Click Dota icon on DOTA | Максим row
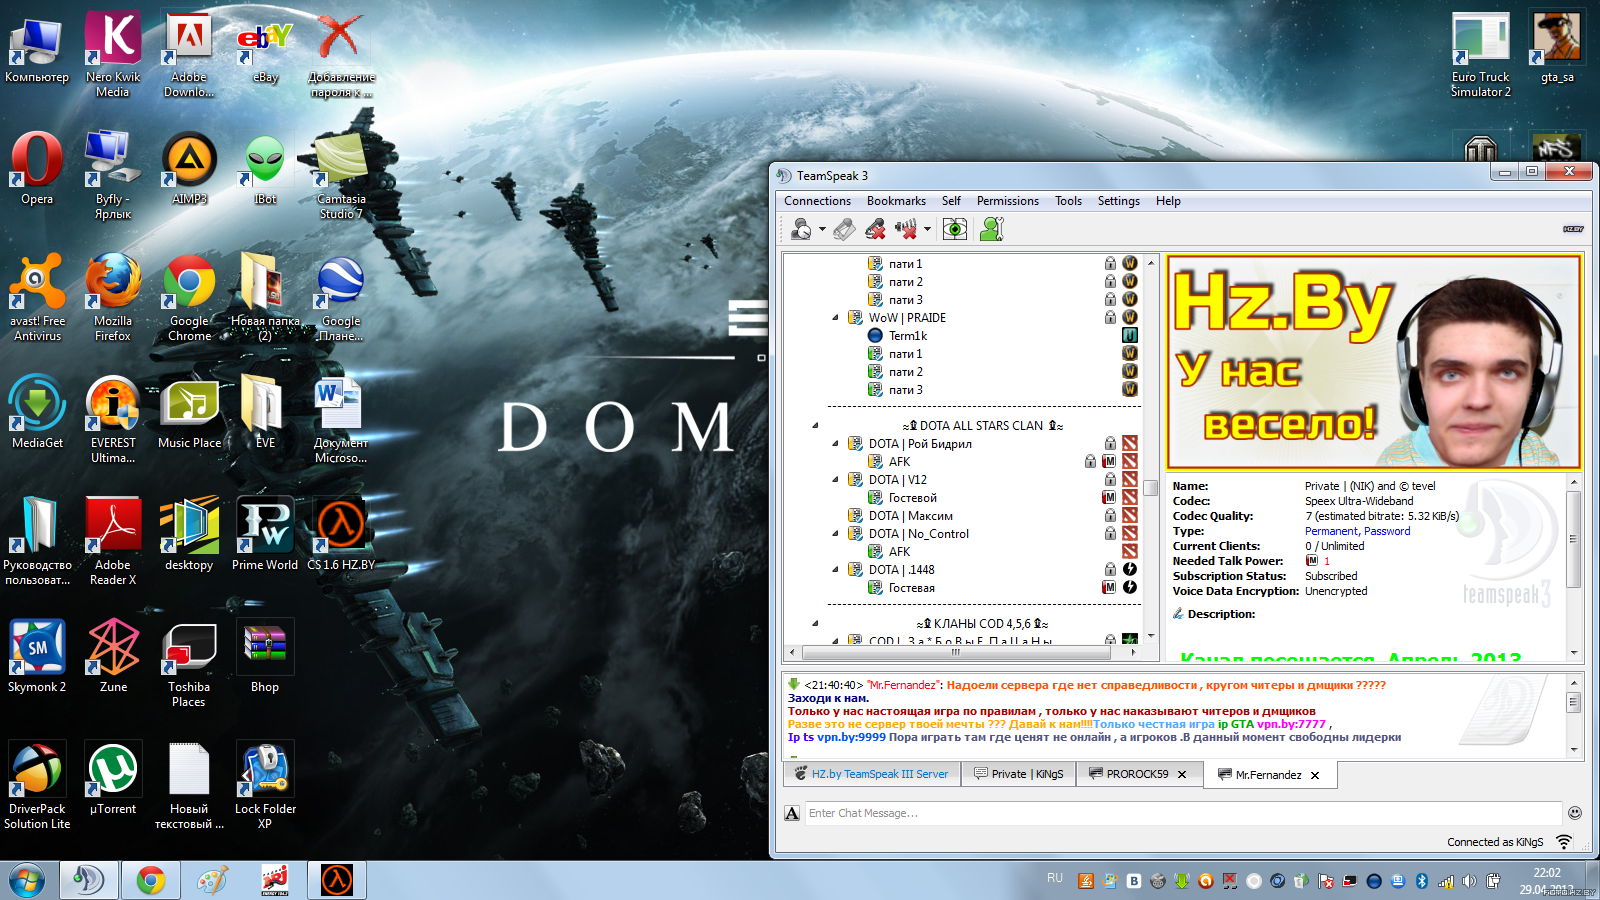1600x900 pixels. point(1130,516)
